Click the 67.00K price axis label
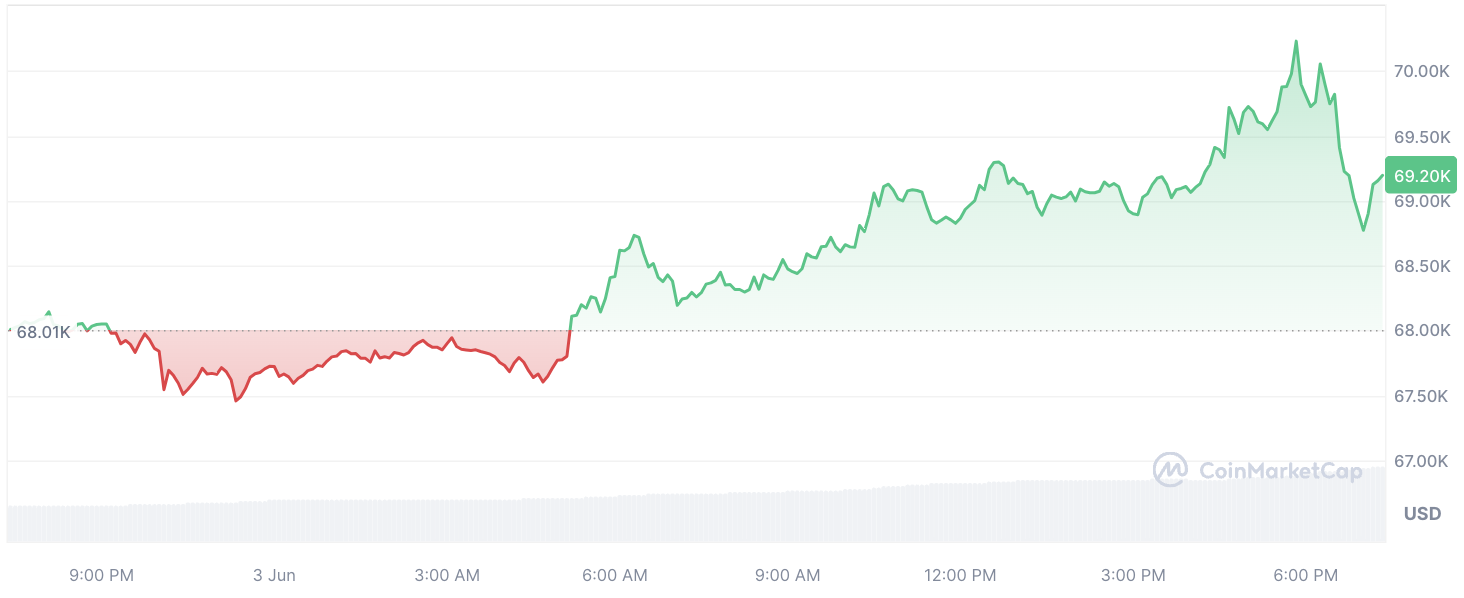The image size is (1464, 598). (x=1421, y=461)
